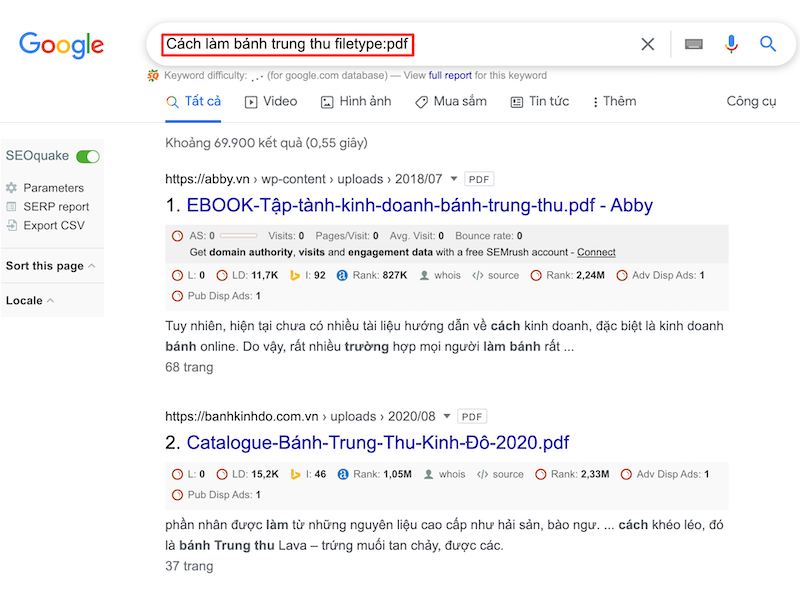This screenshot has height=593, width=800.
Task: Open SEOquake Parameters settings gear
Action: click(10, 188)
